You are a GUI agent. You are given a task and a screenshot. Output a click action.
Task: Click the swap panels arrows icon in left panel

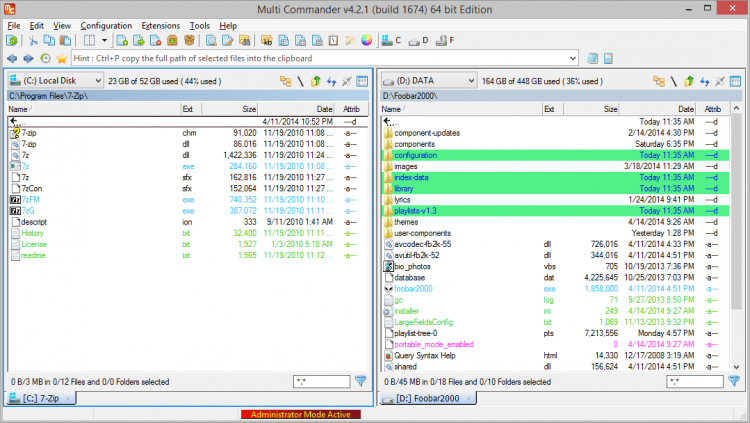(331, 81)
